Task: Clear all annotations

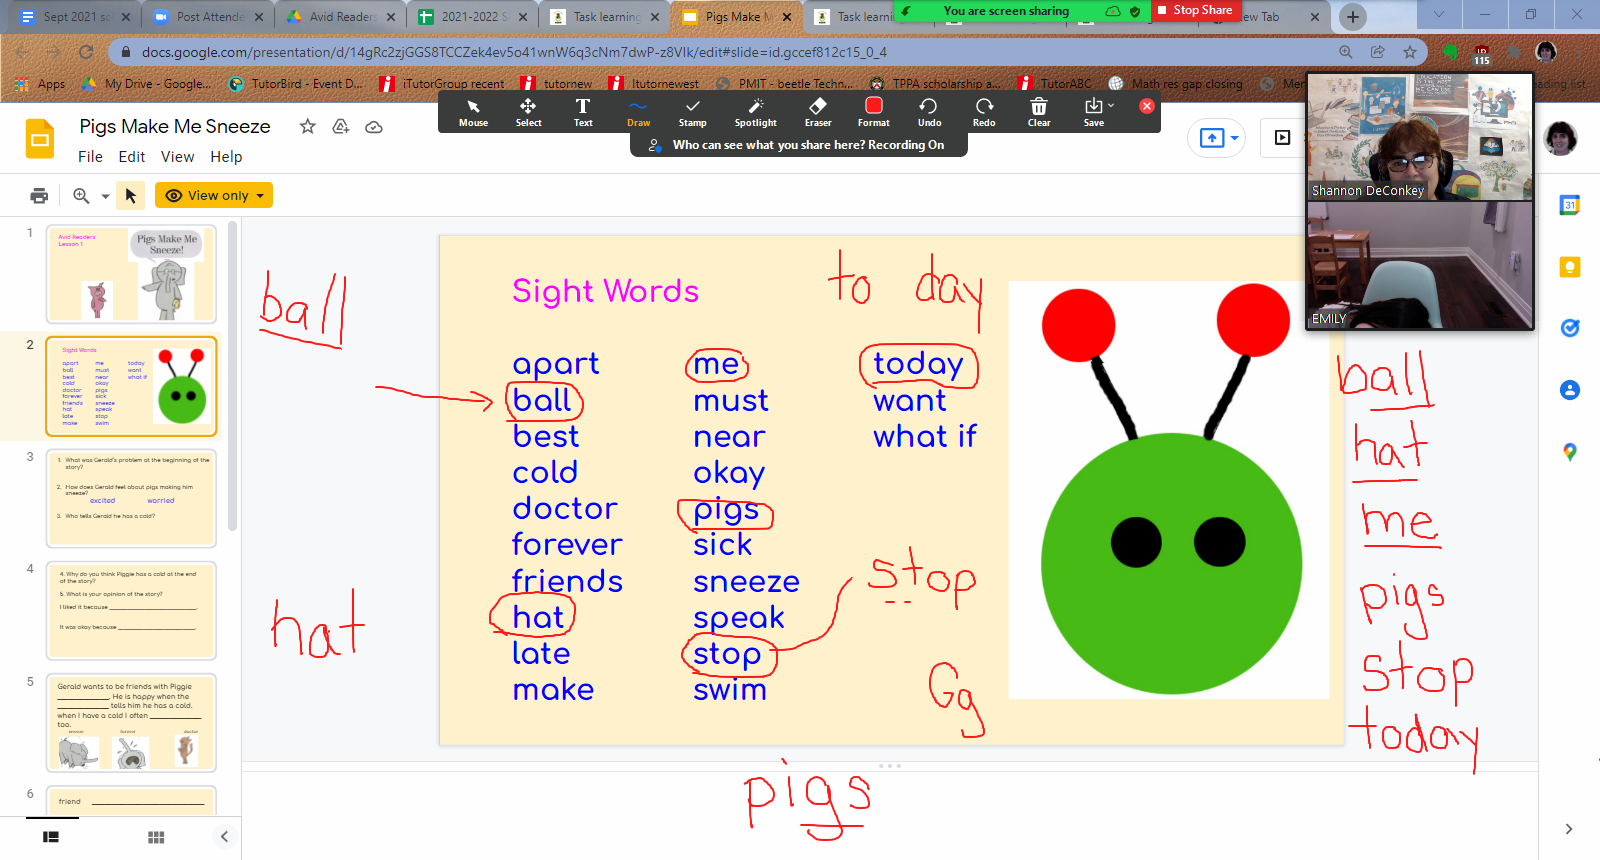Action: tap(1039, 112)
